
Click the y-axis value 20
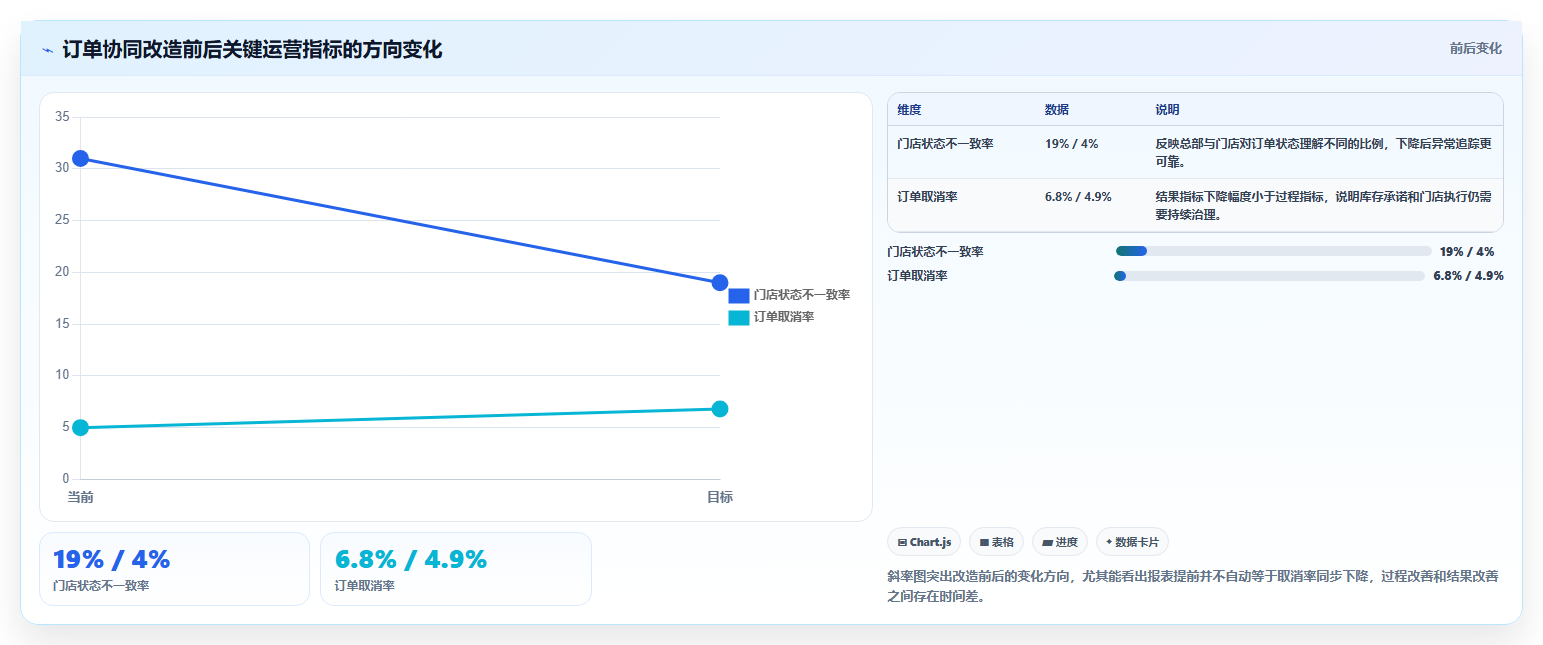(x=62, y=272)
